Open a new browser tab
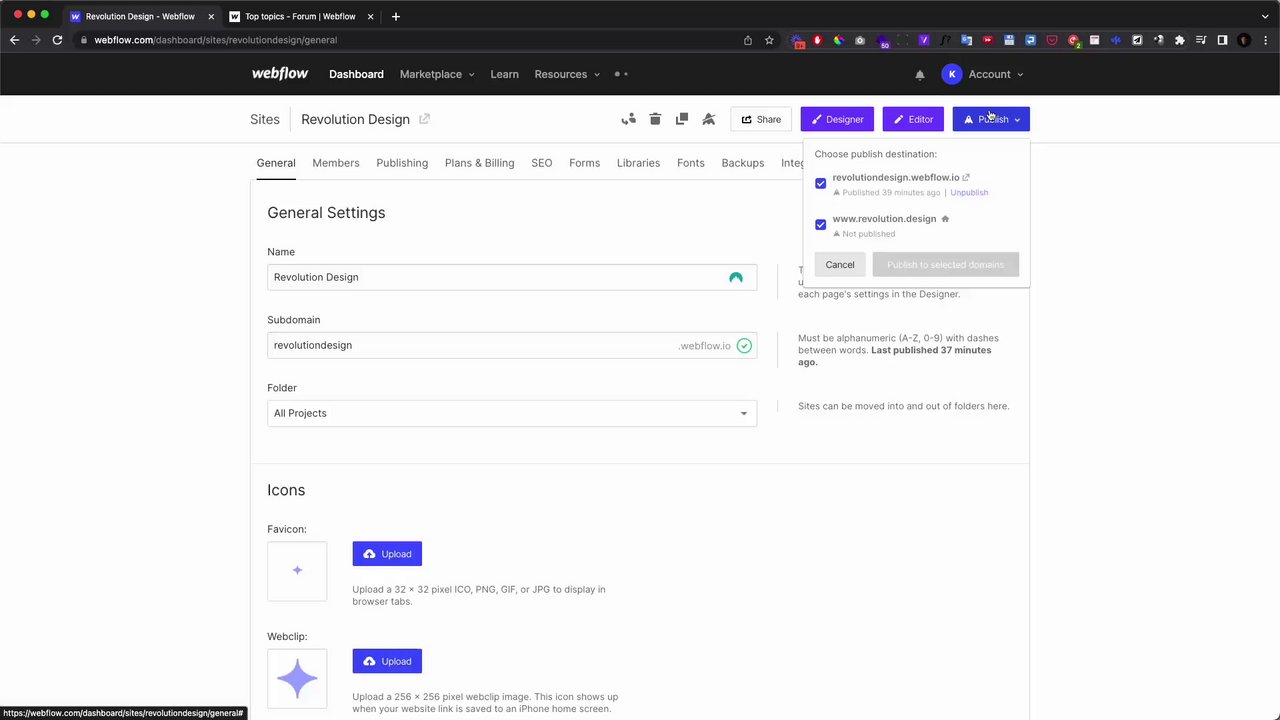Screen dimensions: 1280x720 (396, 16)
